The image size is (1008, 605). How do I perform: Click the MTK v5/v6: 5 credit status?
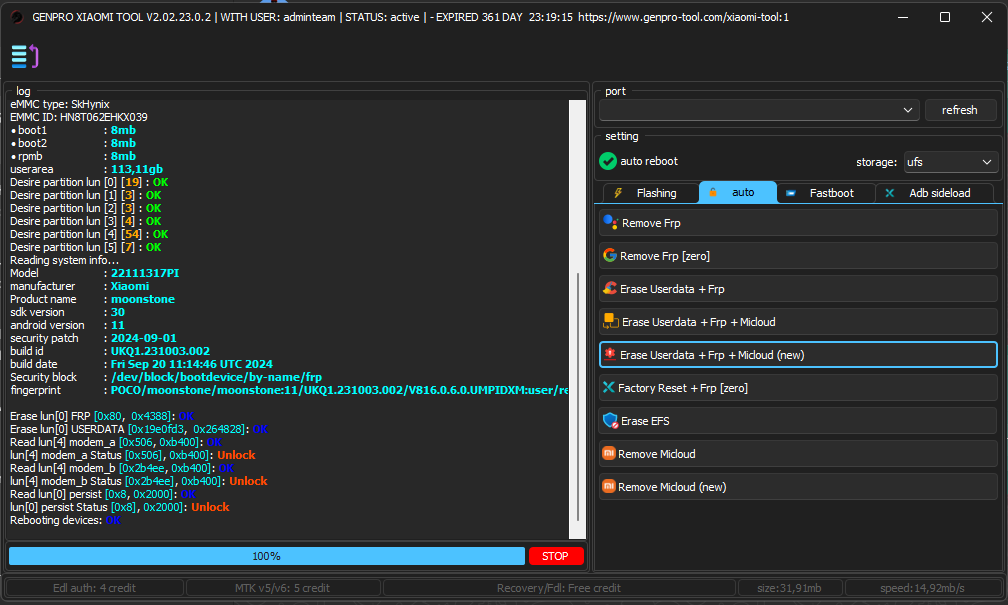(x=283, y=588)
